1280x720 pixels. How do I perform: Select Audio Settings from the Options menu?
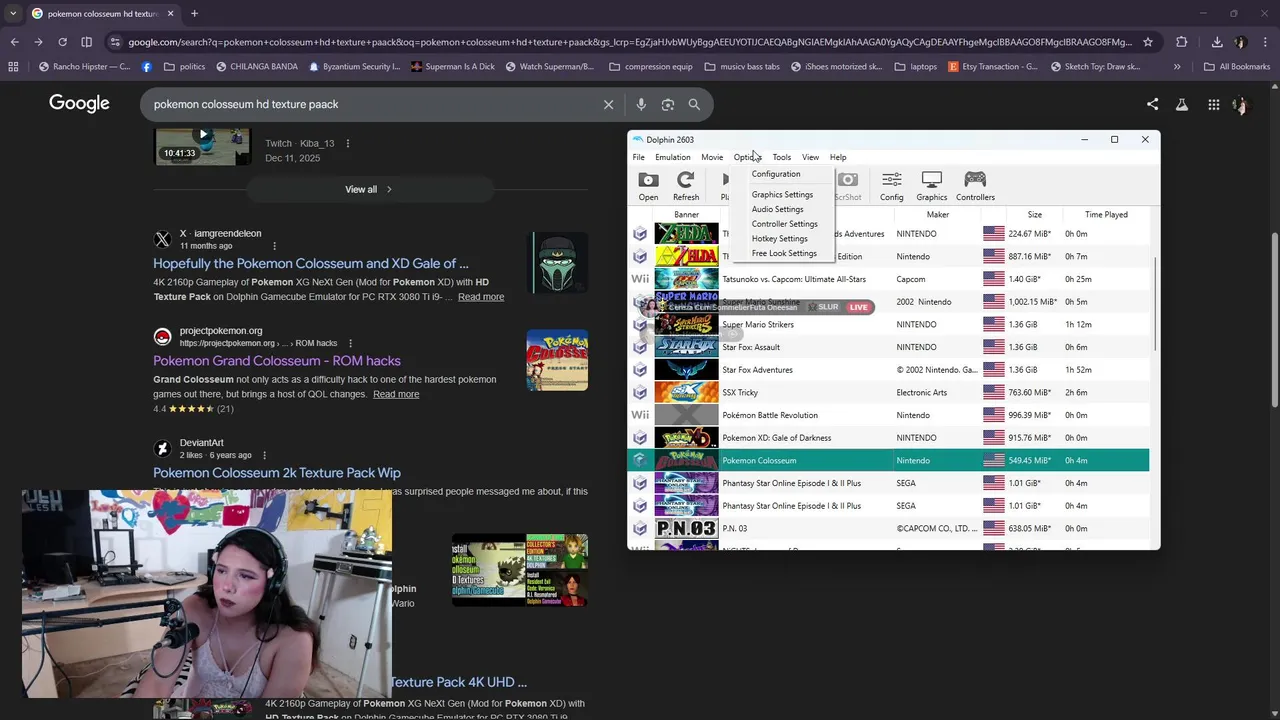click(778, 210)
